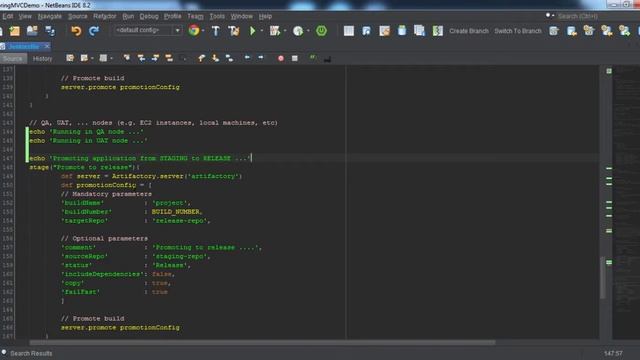Switch to Source view

13,59
